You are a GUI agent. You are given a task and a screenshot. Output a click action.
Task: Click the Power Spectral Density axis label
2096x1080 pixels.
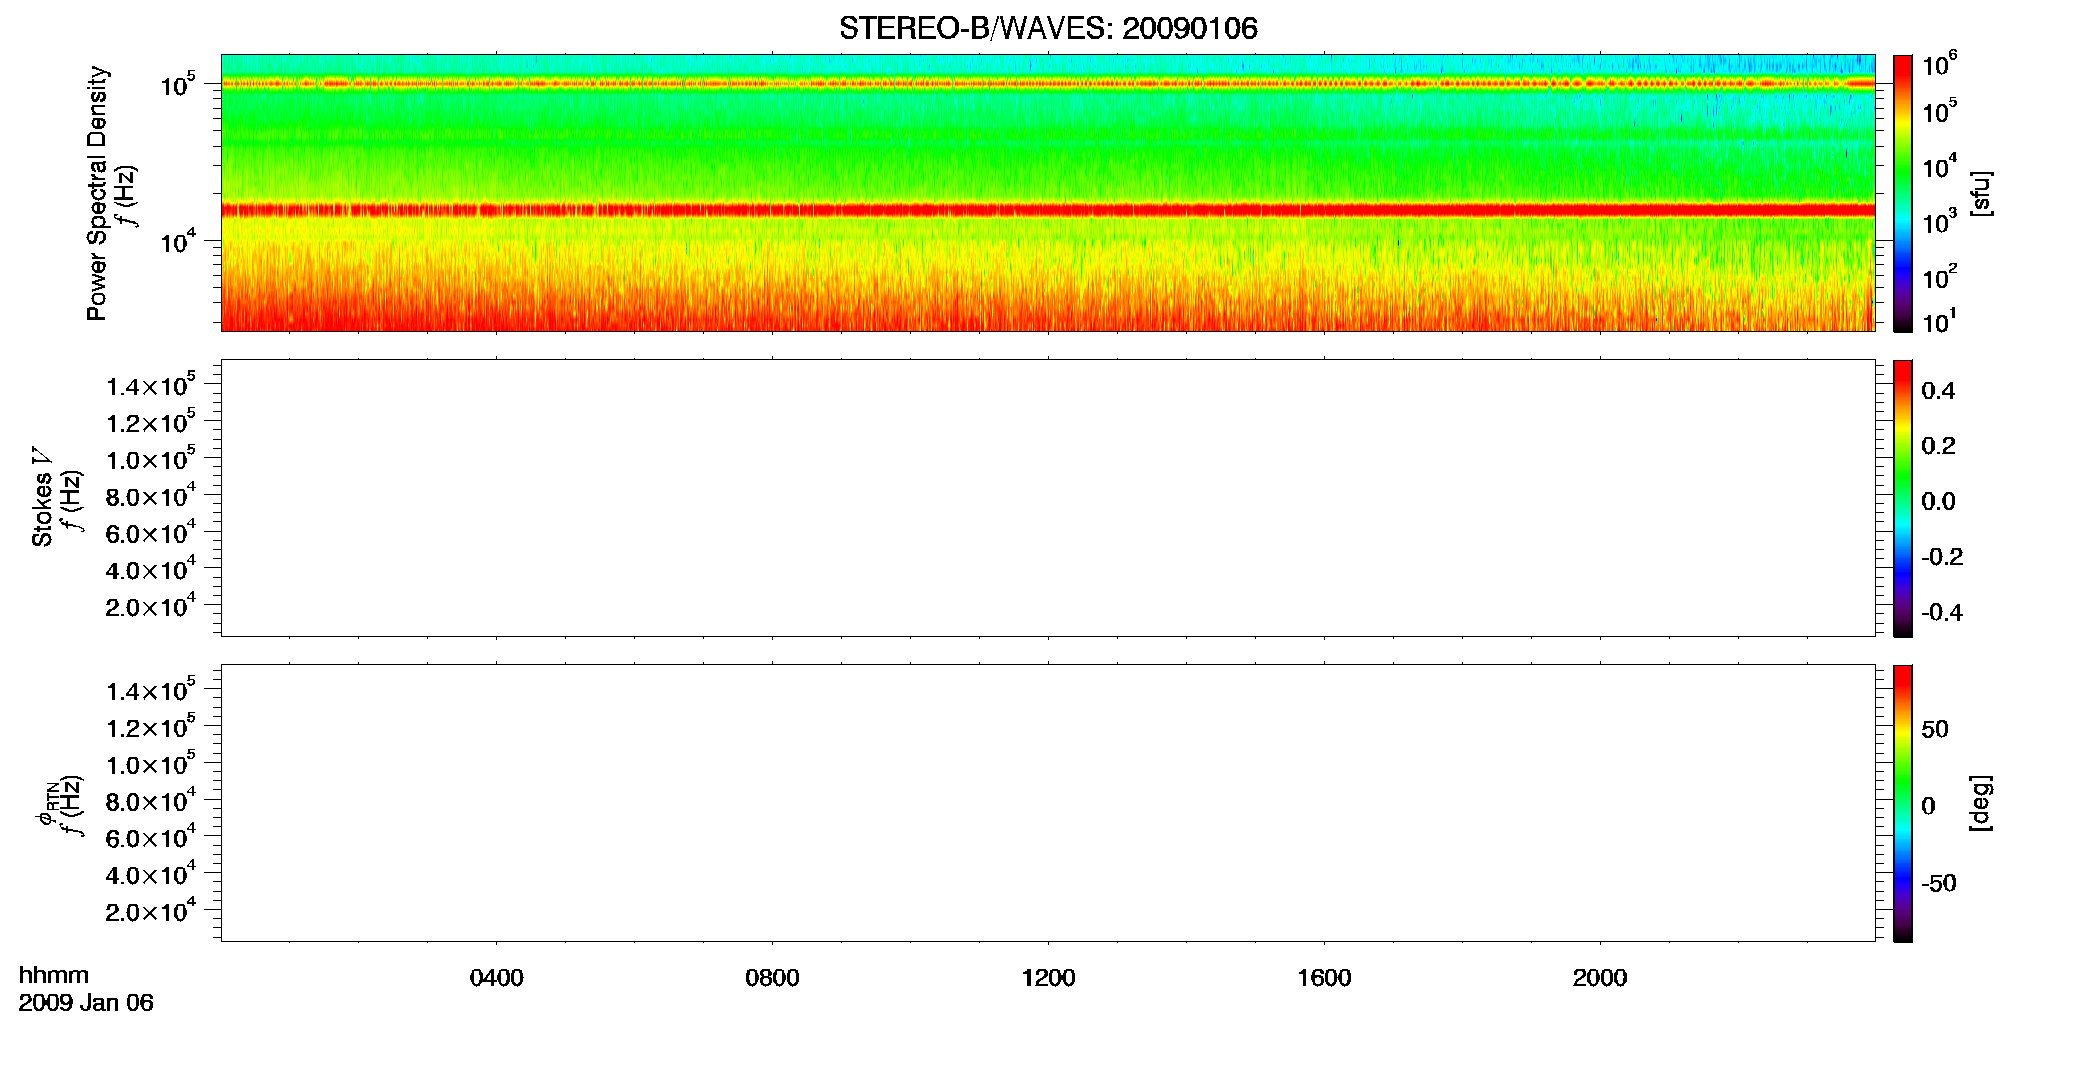tap(97, 193)
